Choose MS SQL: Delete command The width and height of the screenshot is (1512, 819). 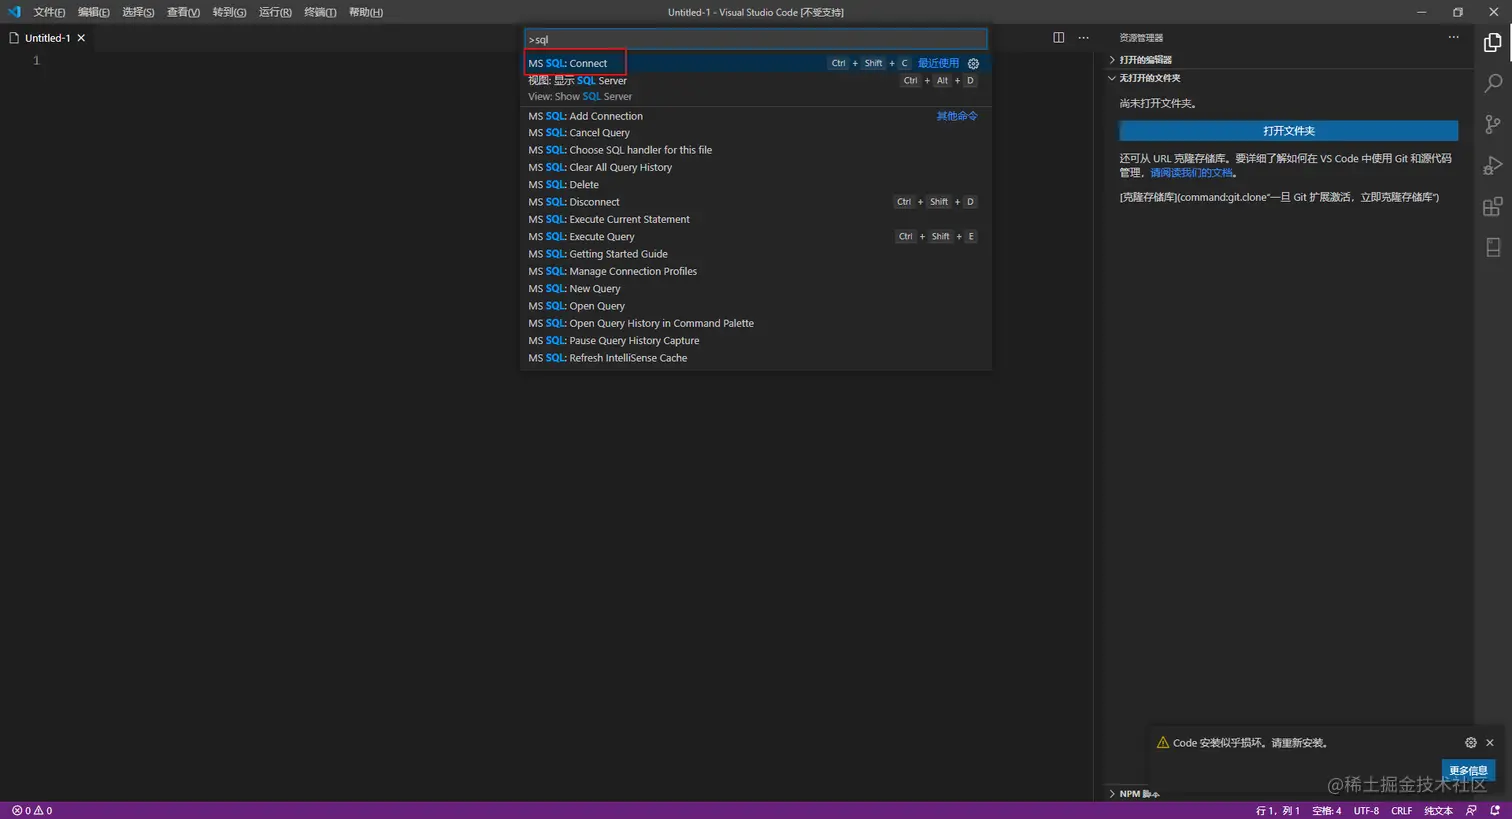tap(756, 185)
